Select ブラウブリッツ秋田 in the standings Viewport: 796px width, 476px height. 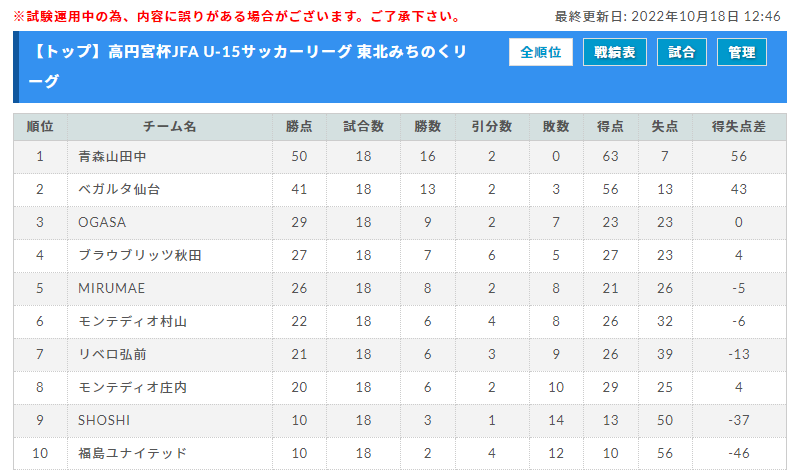(140, 255)
